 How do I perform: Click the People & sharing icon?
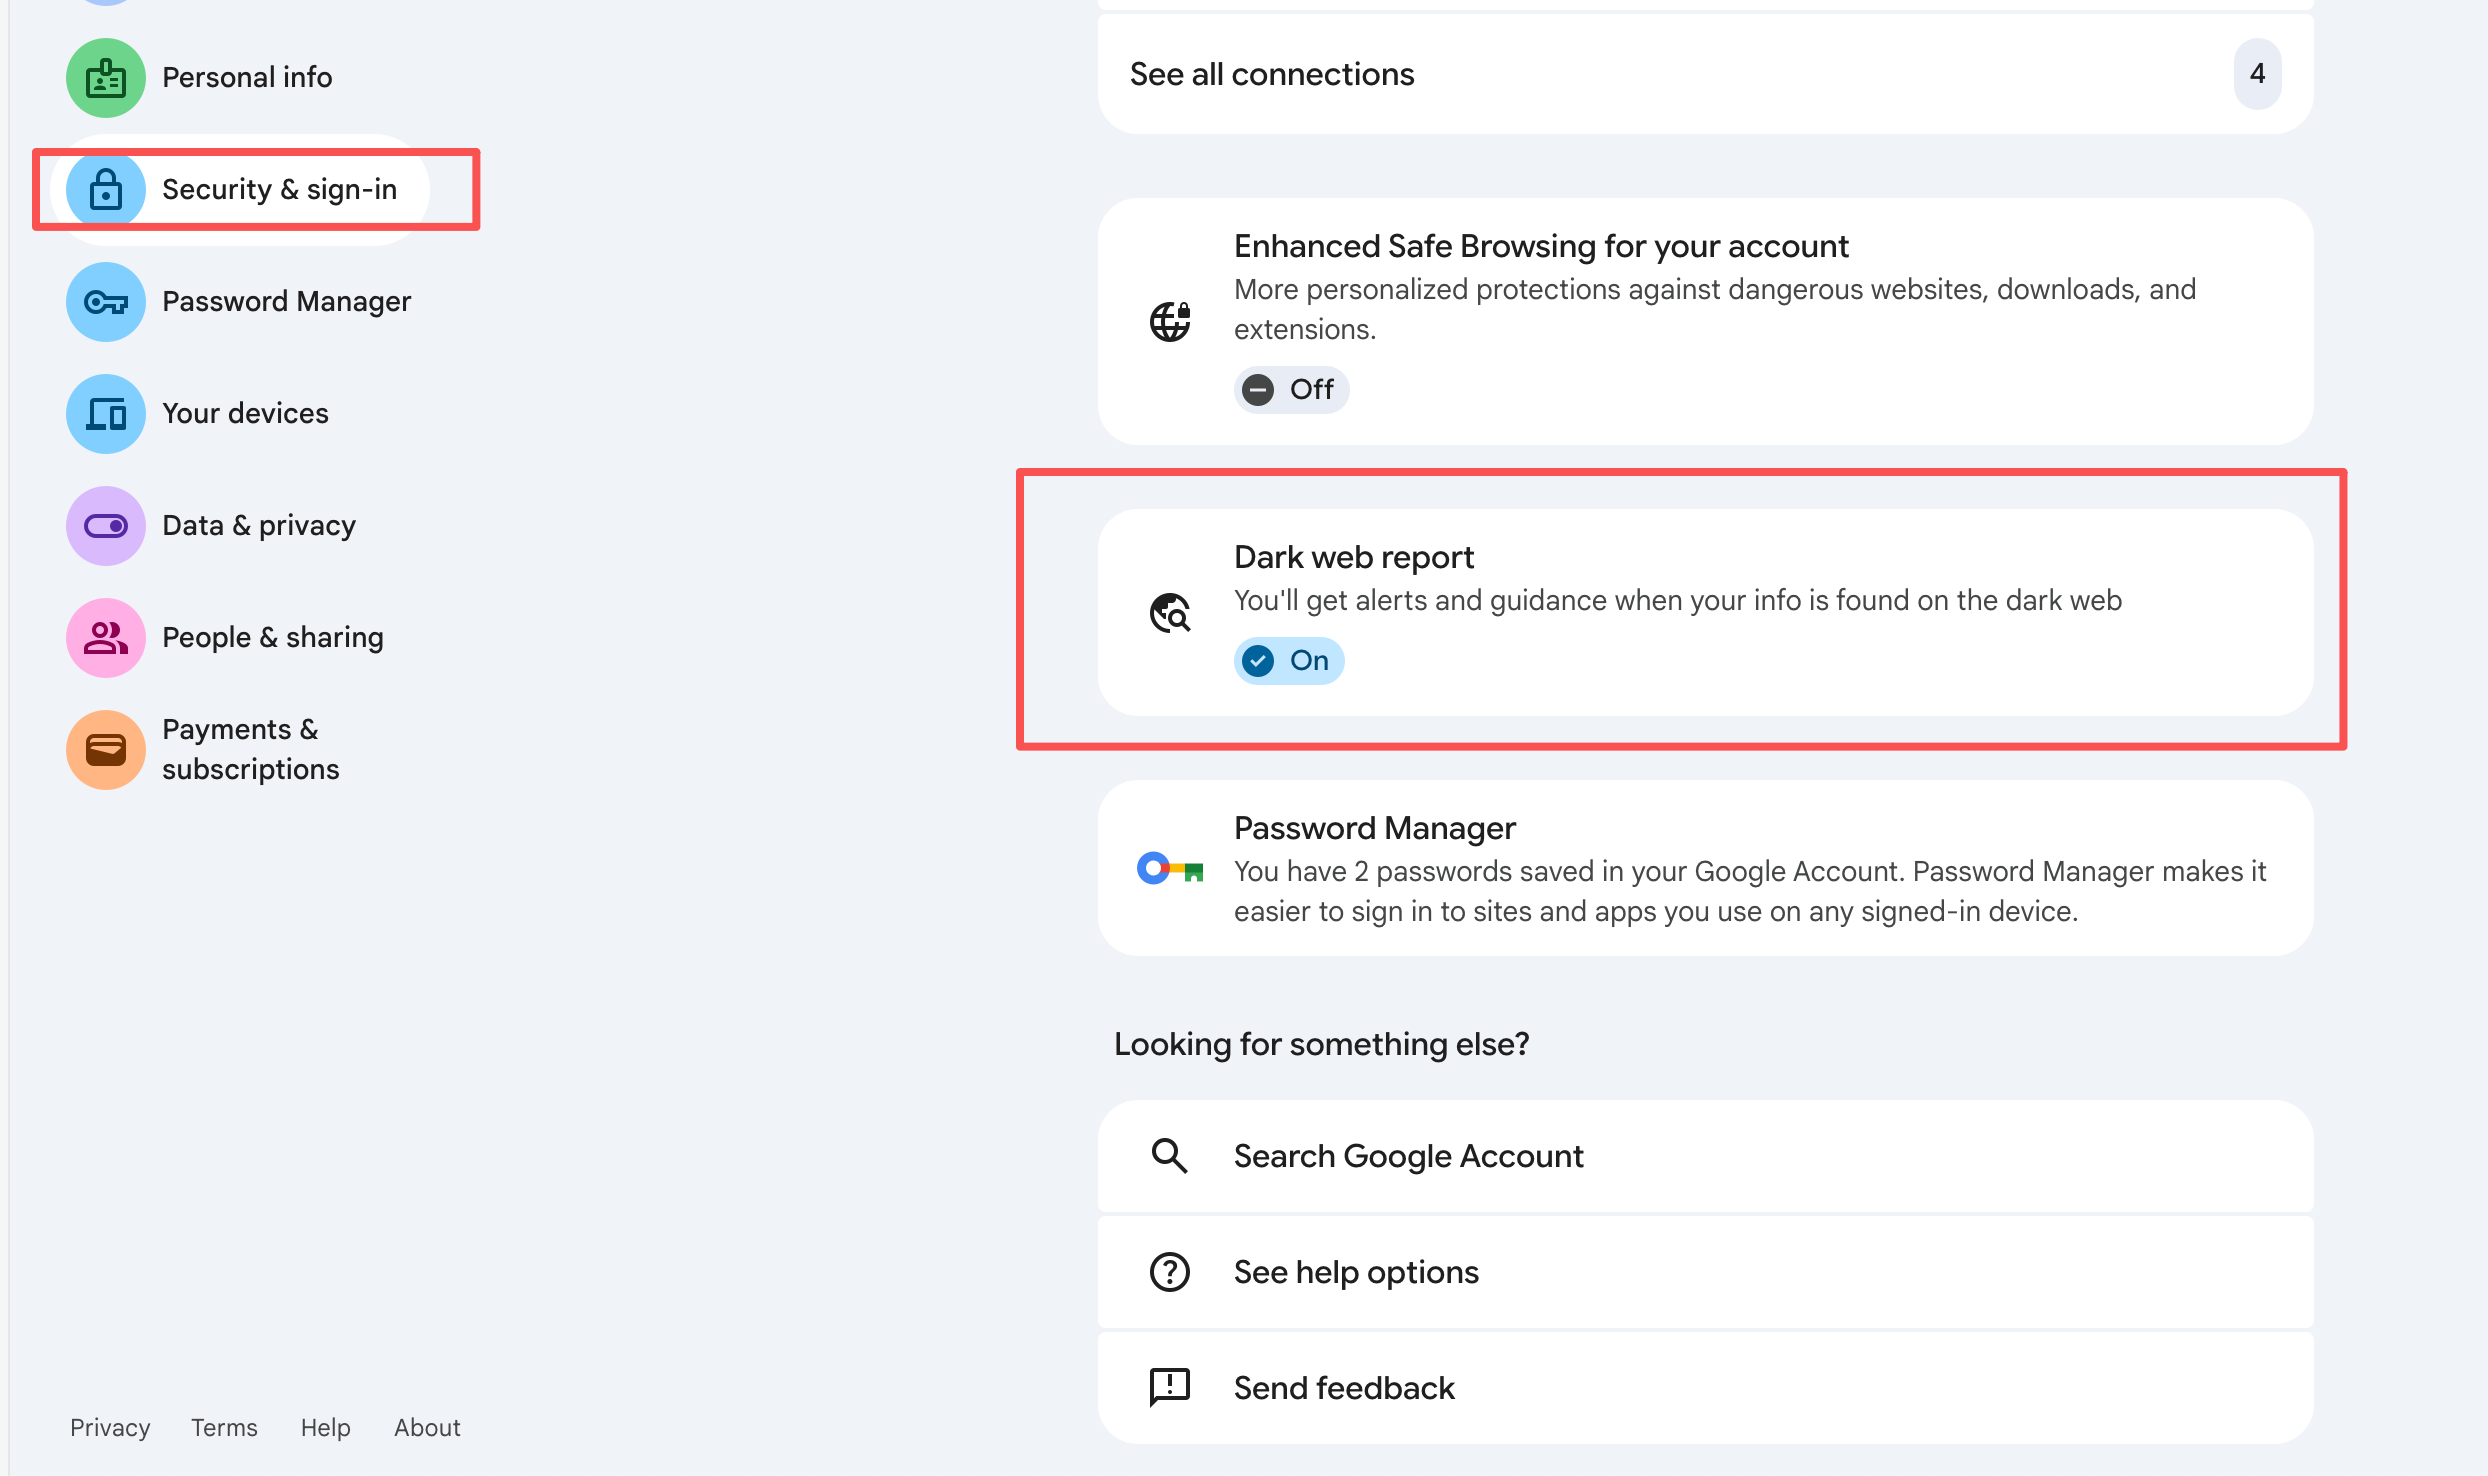105,638
